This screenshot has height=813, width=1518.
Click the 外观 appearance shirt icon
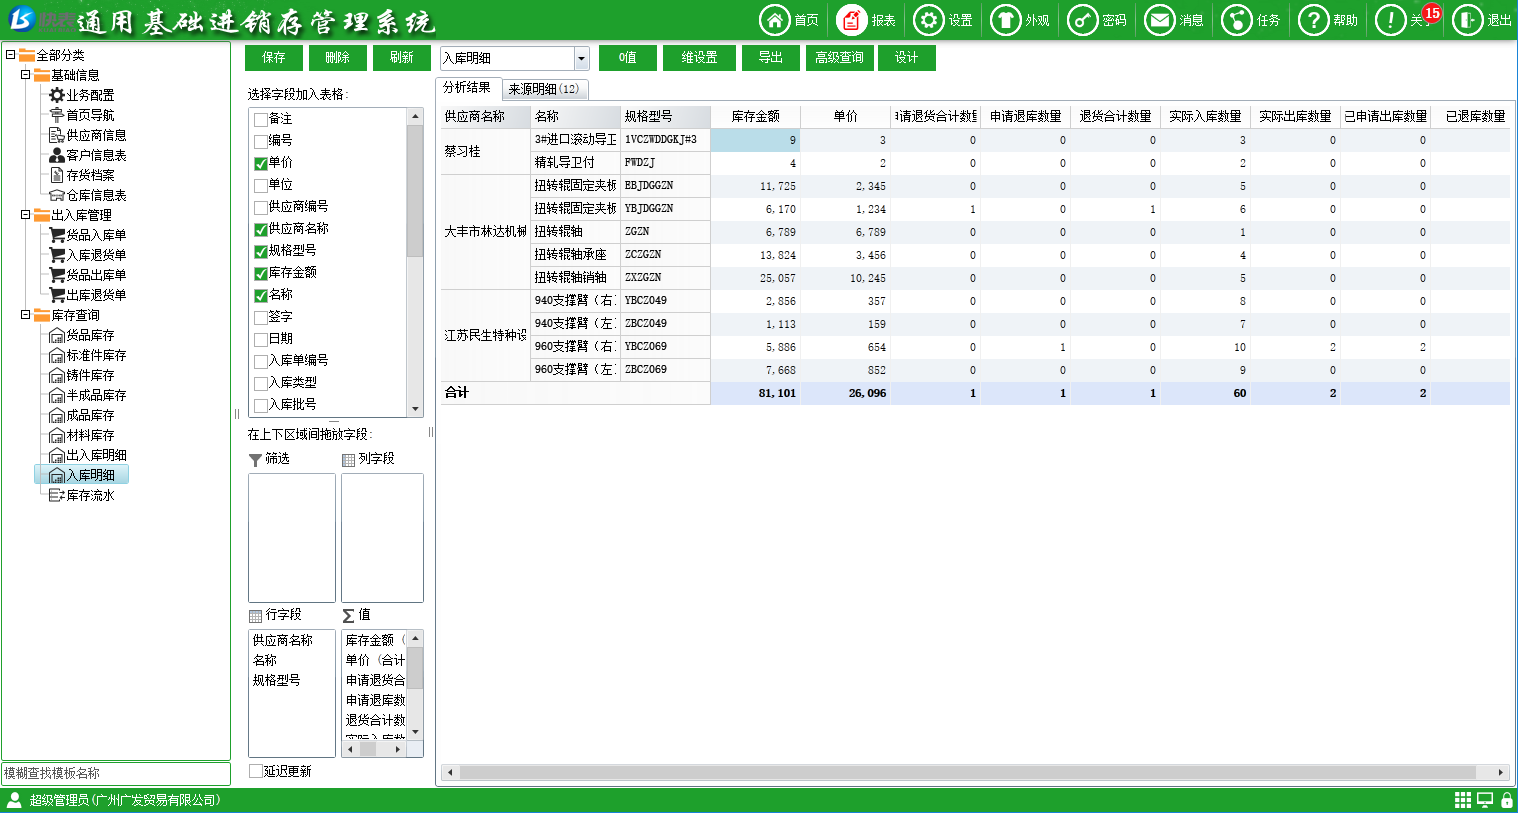tap(1006, 20)
